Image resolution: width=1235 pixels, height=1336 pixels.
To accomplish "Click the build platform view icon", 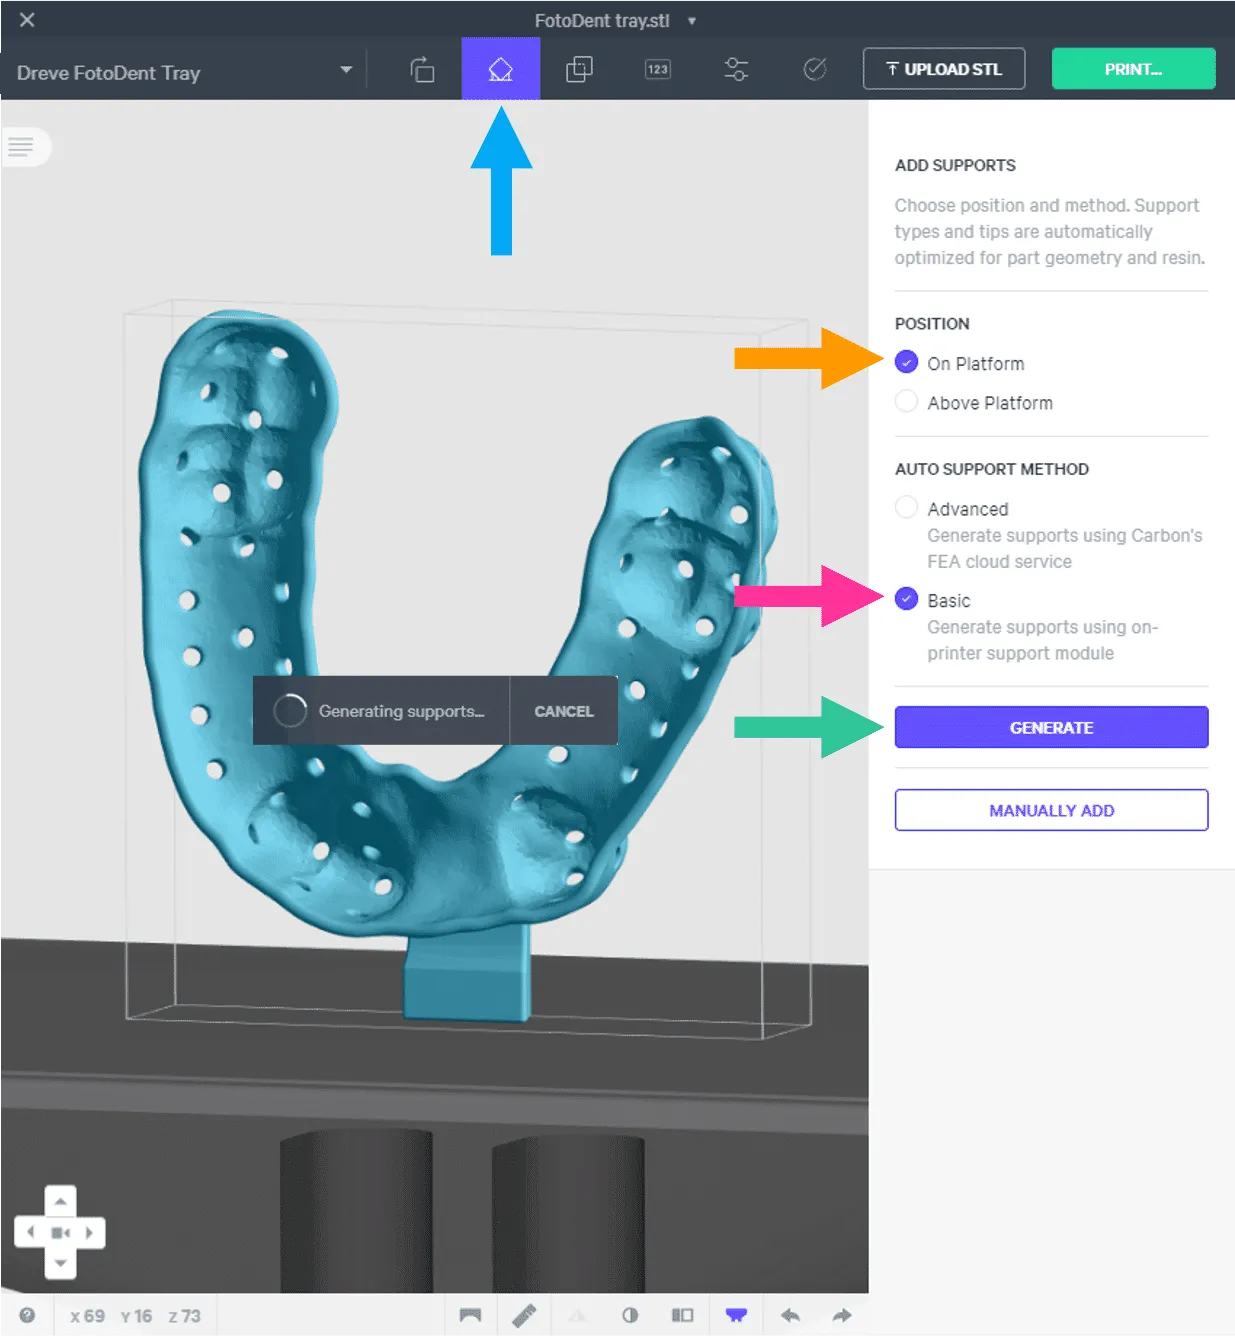I will tap(470, 1315).
